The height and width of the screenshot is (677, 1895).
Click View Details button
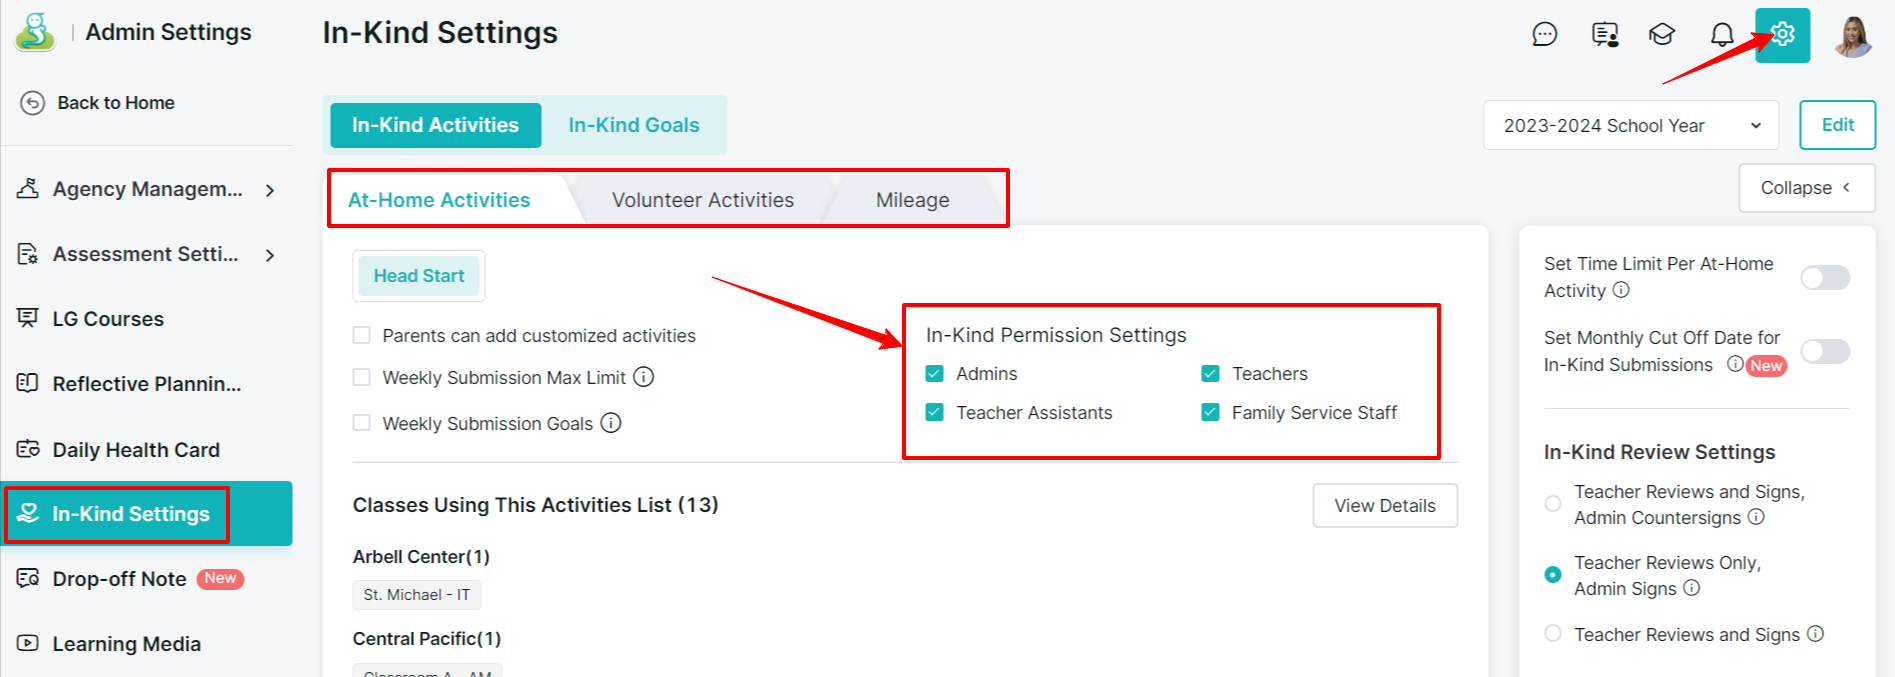tap(1384, 506)
